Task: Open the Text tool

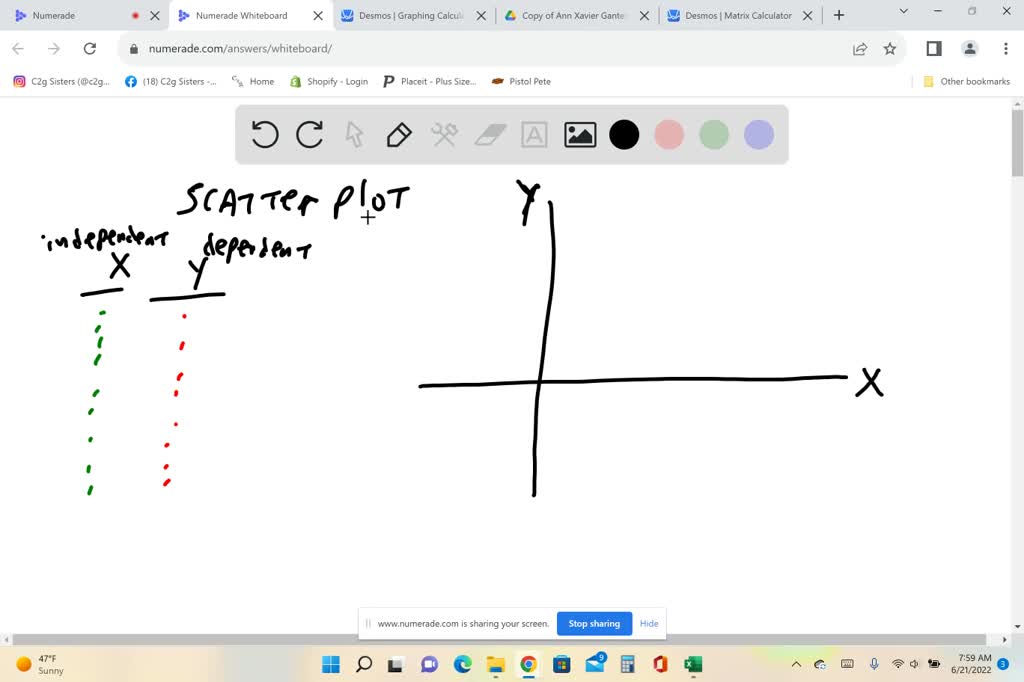Action: (x=534, y=134)
